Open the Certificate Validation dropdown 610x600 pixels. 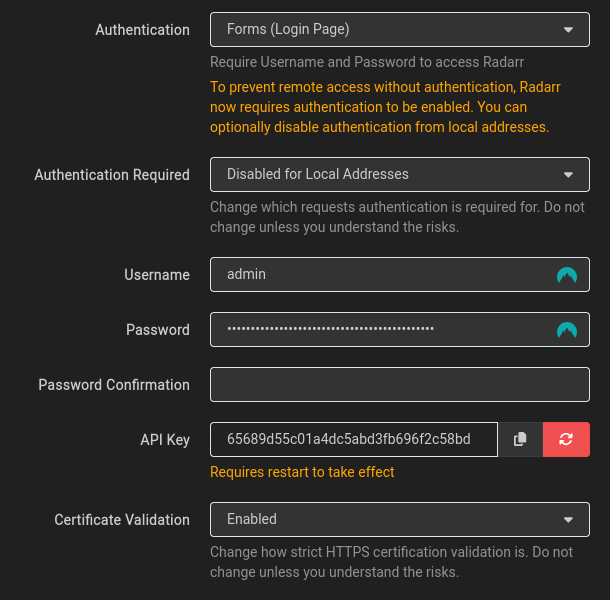point(400,519)
